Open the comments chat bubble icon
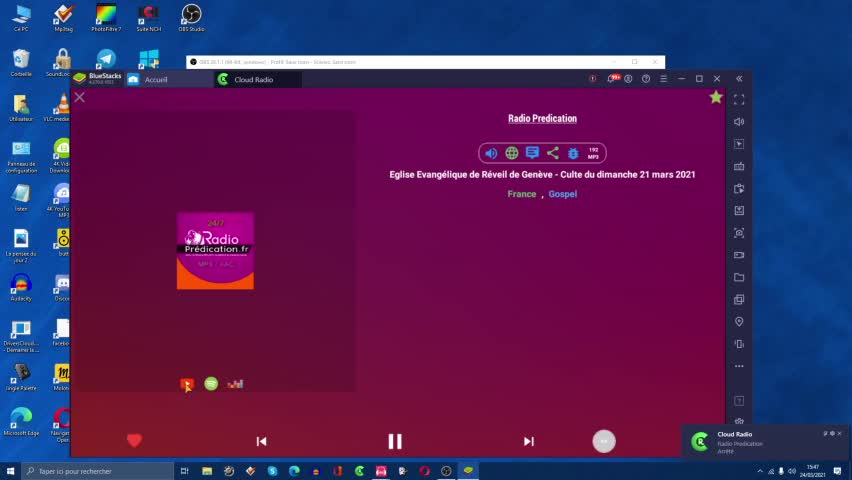The height and width of the screenshot is (480, 852). click(x=532, y=153)
